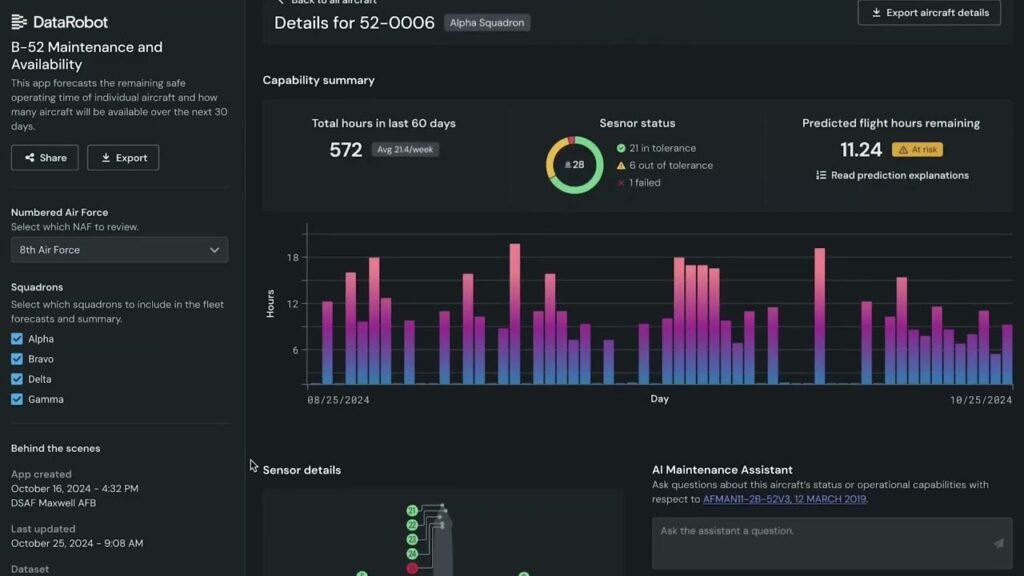1024x576 pixels.
Task: Click the DataRobot logo icon
Action: 18,21
